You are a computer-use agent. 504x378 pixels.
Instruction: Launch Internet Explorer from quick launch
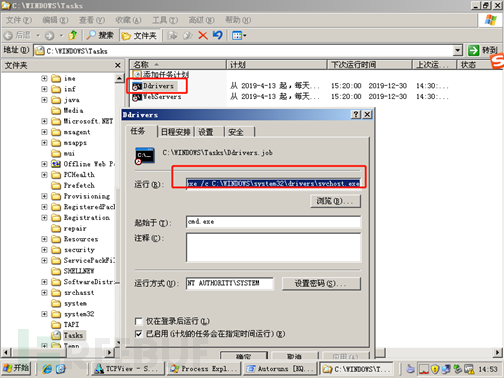(x=47, y=369)
